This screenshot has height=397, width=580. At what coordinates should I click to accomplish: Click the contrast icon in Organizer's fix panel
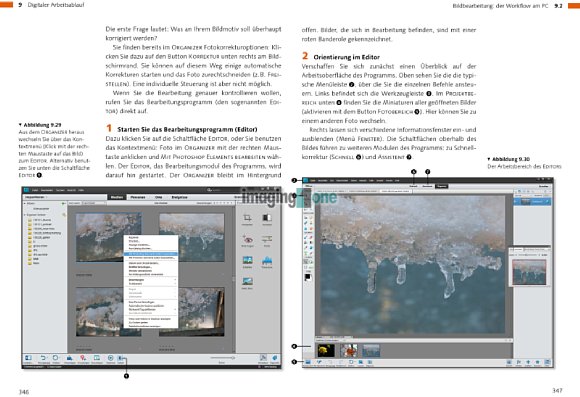point(267,218)
